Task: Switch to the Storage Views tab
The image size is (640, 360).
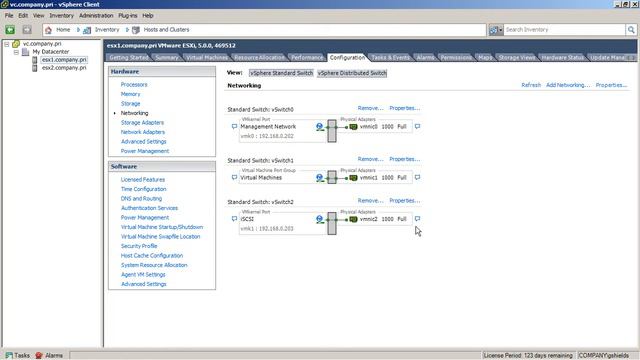Action: (x=517, y=58)
